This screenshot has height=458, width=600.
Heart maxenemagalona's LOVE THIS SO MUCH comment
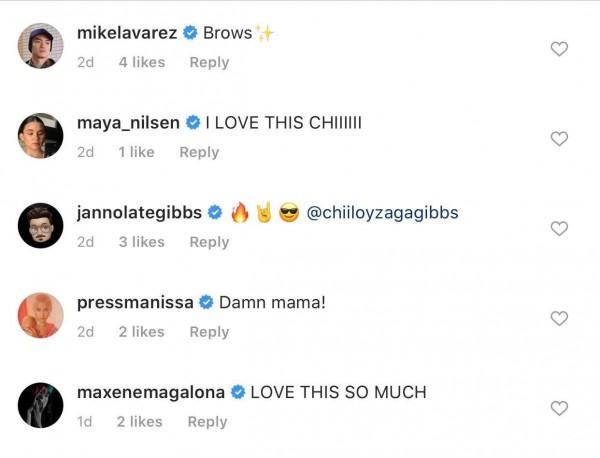coord(559,408)
